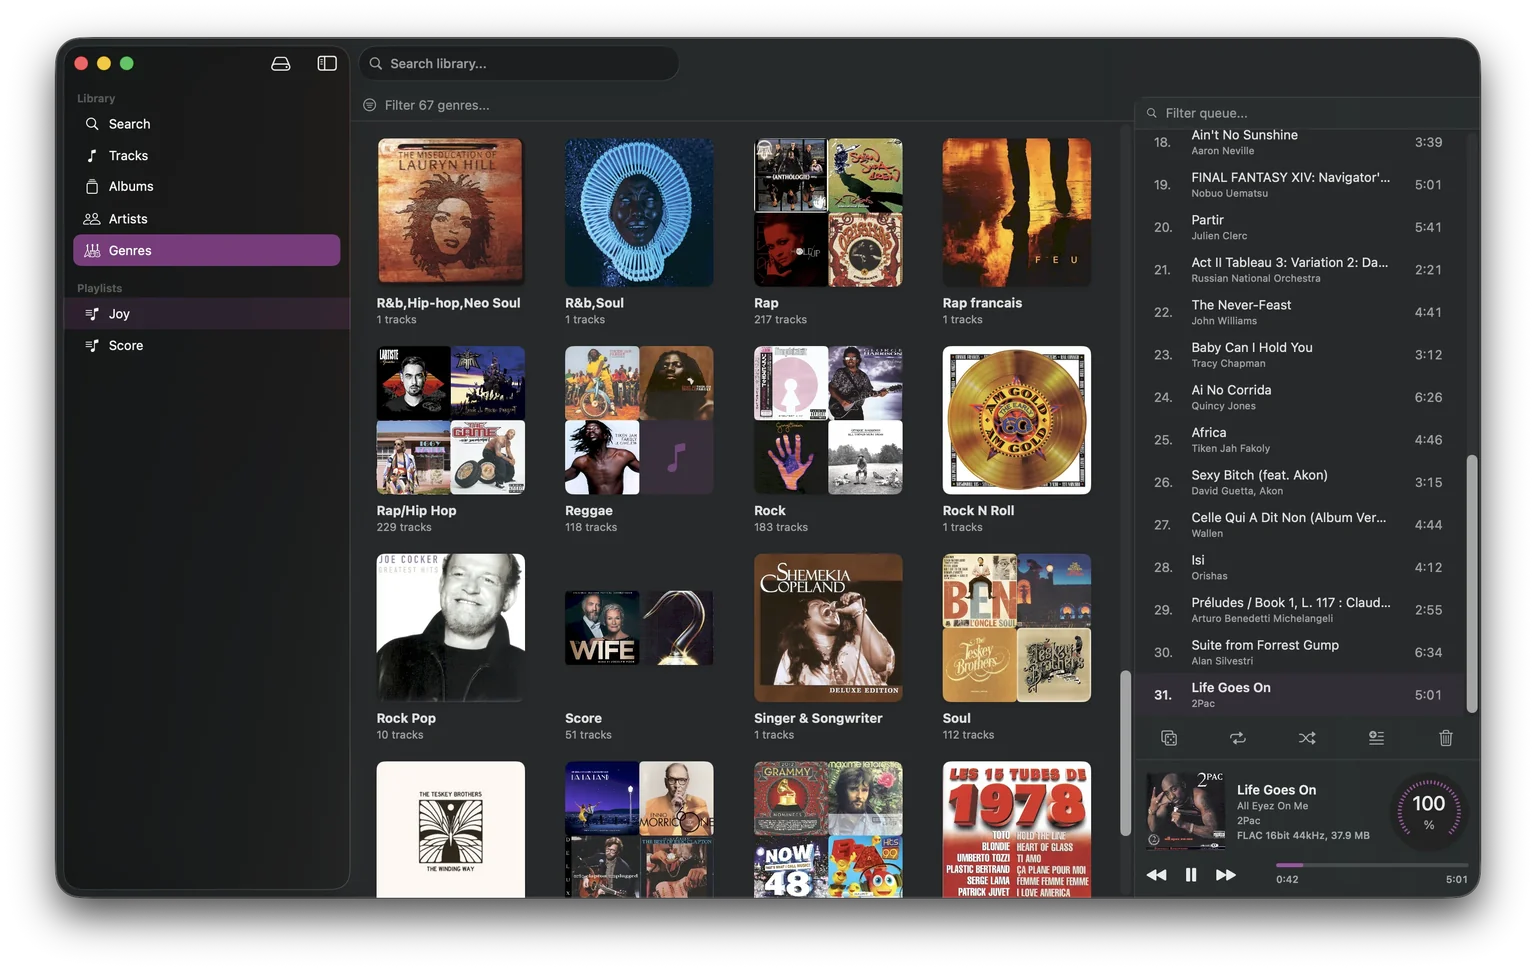This screenshot has width=1536, height=971.
Task: Toggle the sidebar layout button
Action: coord(326,63)
